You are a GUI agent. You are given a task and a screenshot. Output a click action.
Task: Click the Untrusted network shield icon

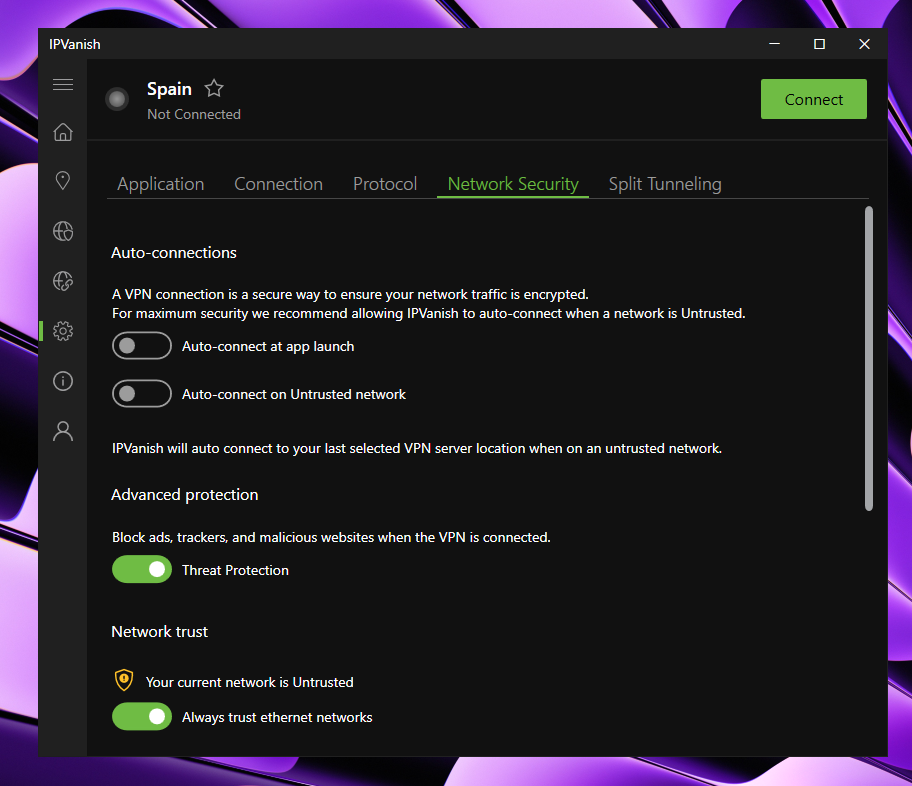click(124, 680)
